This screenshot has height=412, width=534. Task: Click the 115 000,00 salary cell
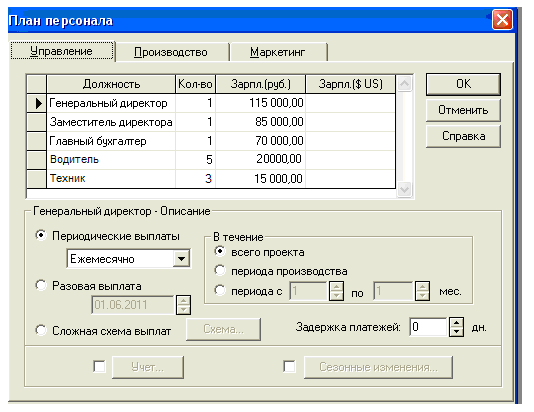pos(261,103)
